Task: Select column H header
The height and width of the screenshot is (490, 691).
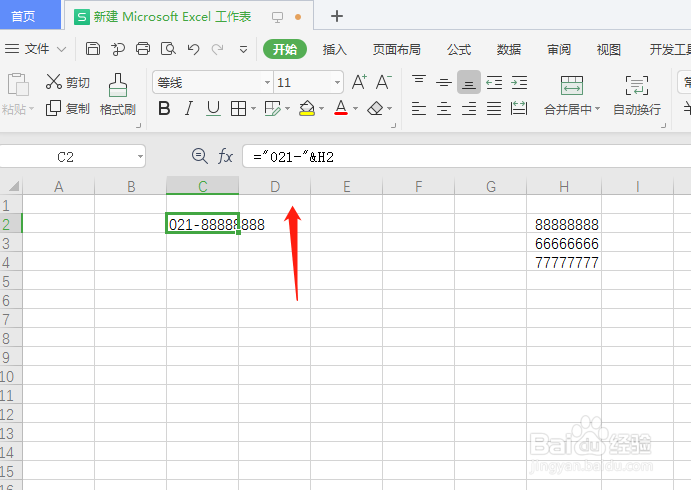Action: point(564,186)
